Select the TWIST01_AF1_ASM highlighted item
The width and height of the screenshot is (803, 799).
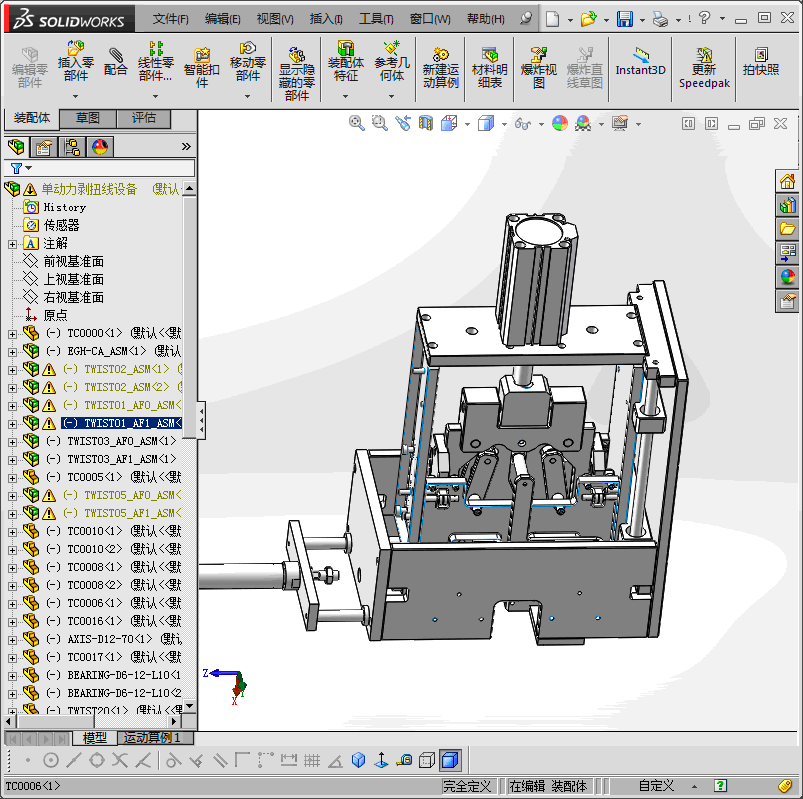click(x=121, y=423)
